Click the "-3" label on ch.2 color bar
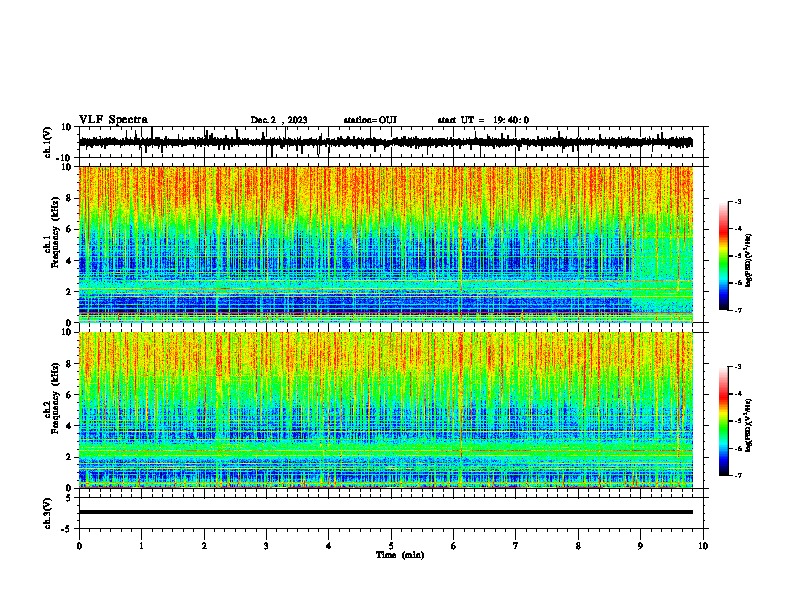792x612 pixels. point(738,367)
